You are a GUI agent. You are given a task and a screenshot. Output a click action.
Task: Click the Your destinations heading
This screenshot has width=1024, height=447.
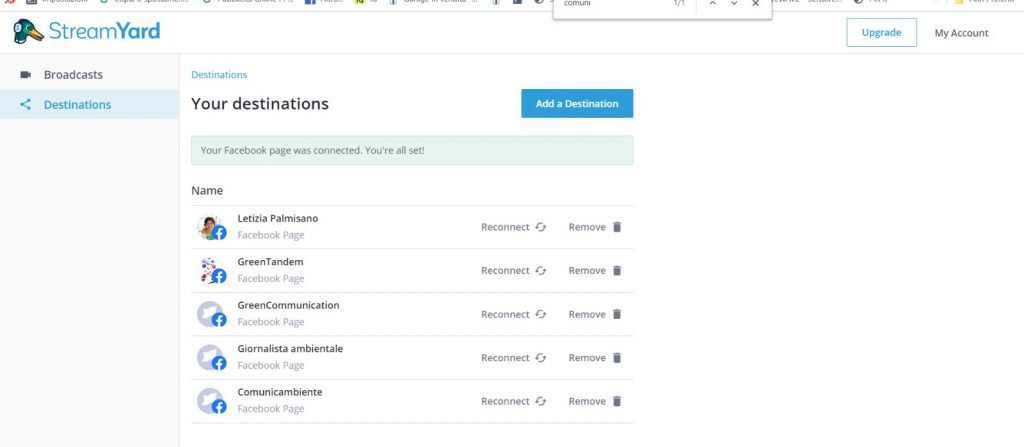(x=260, y=104)
